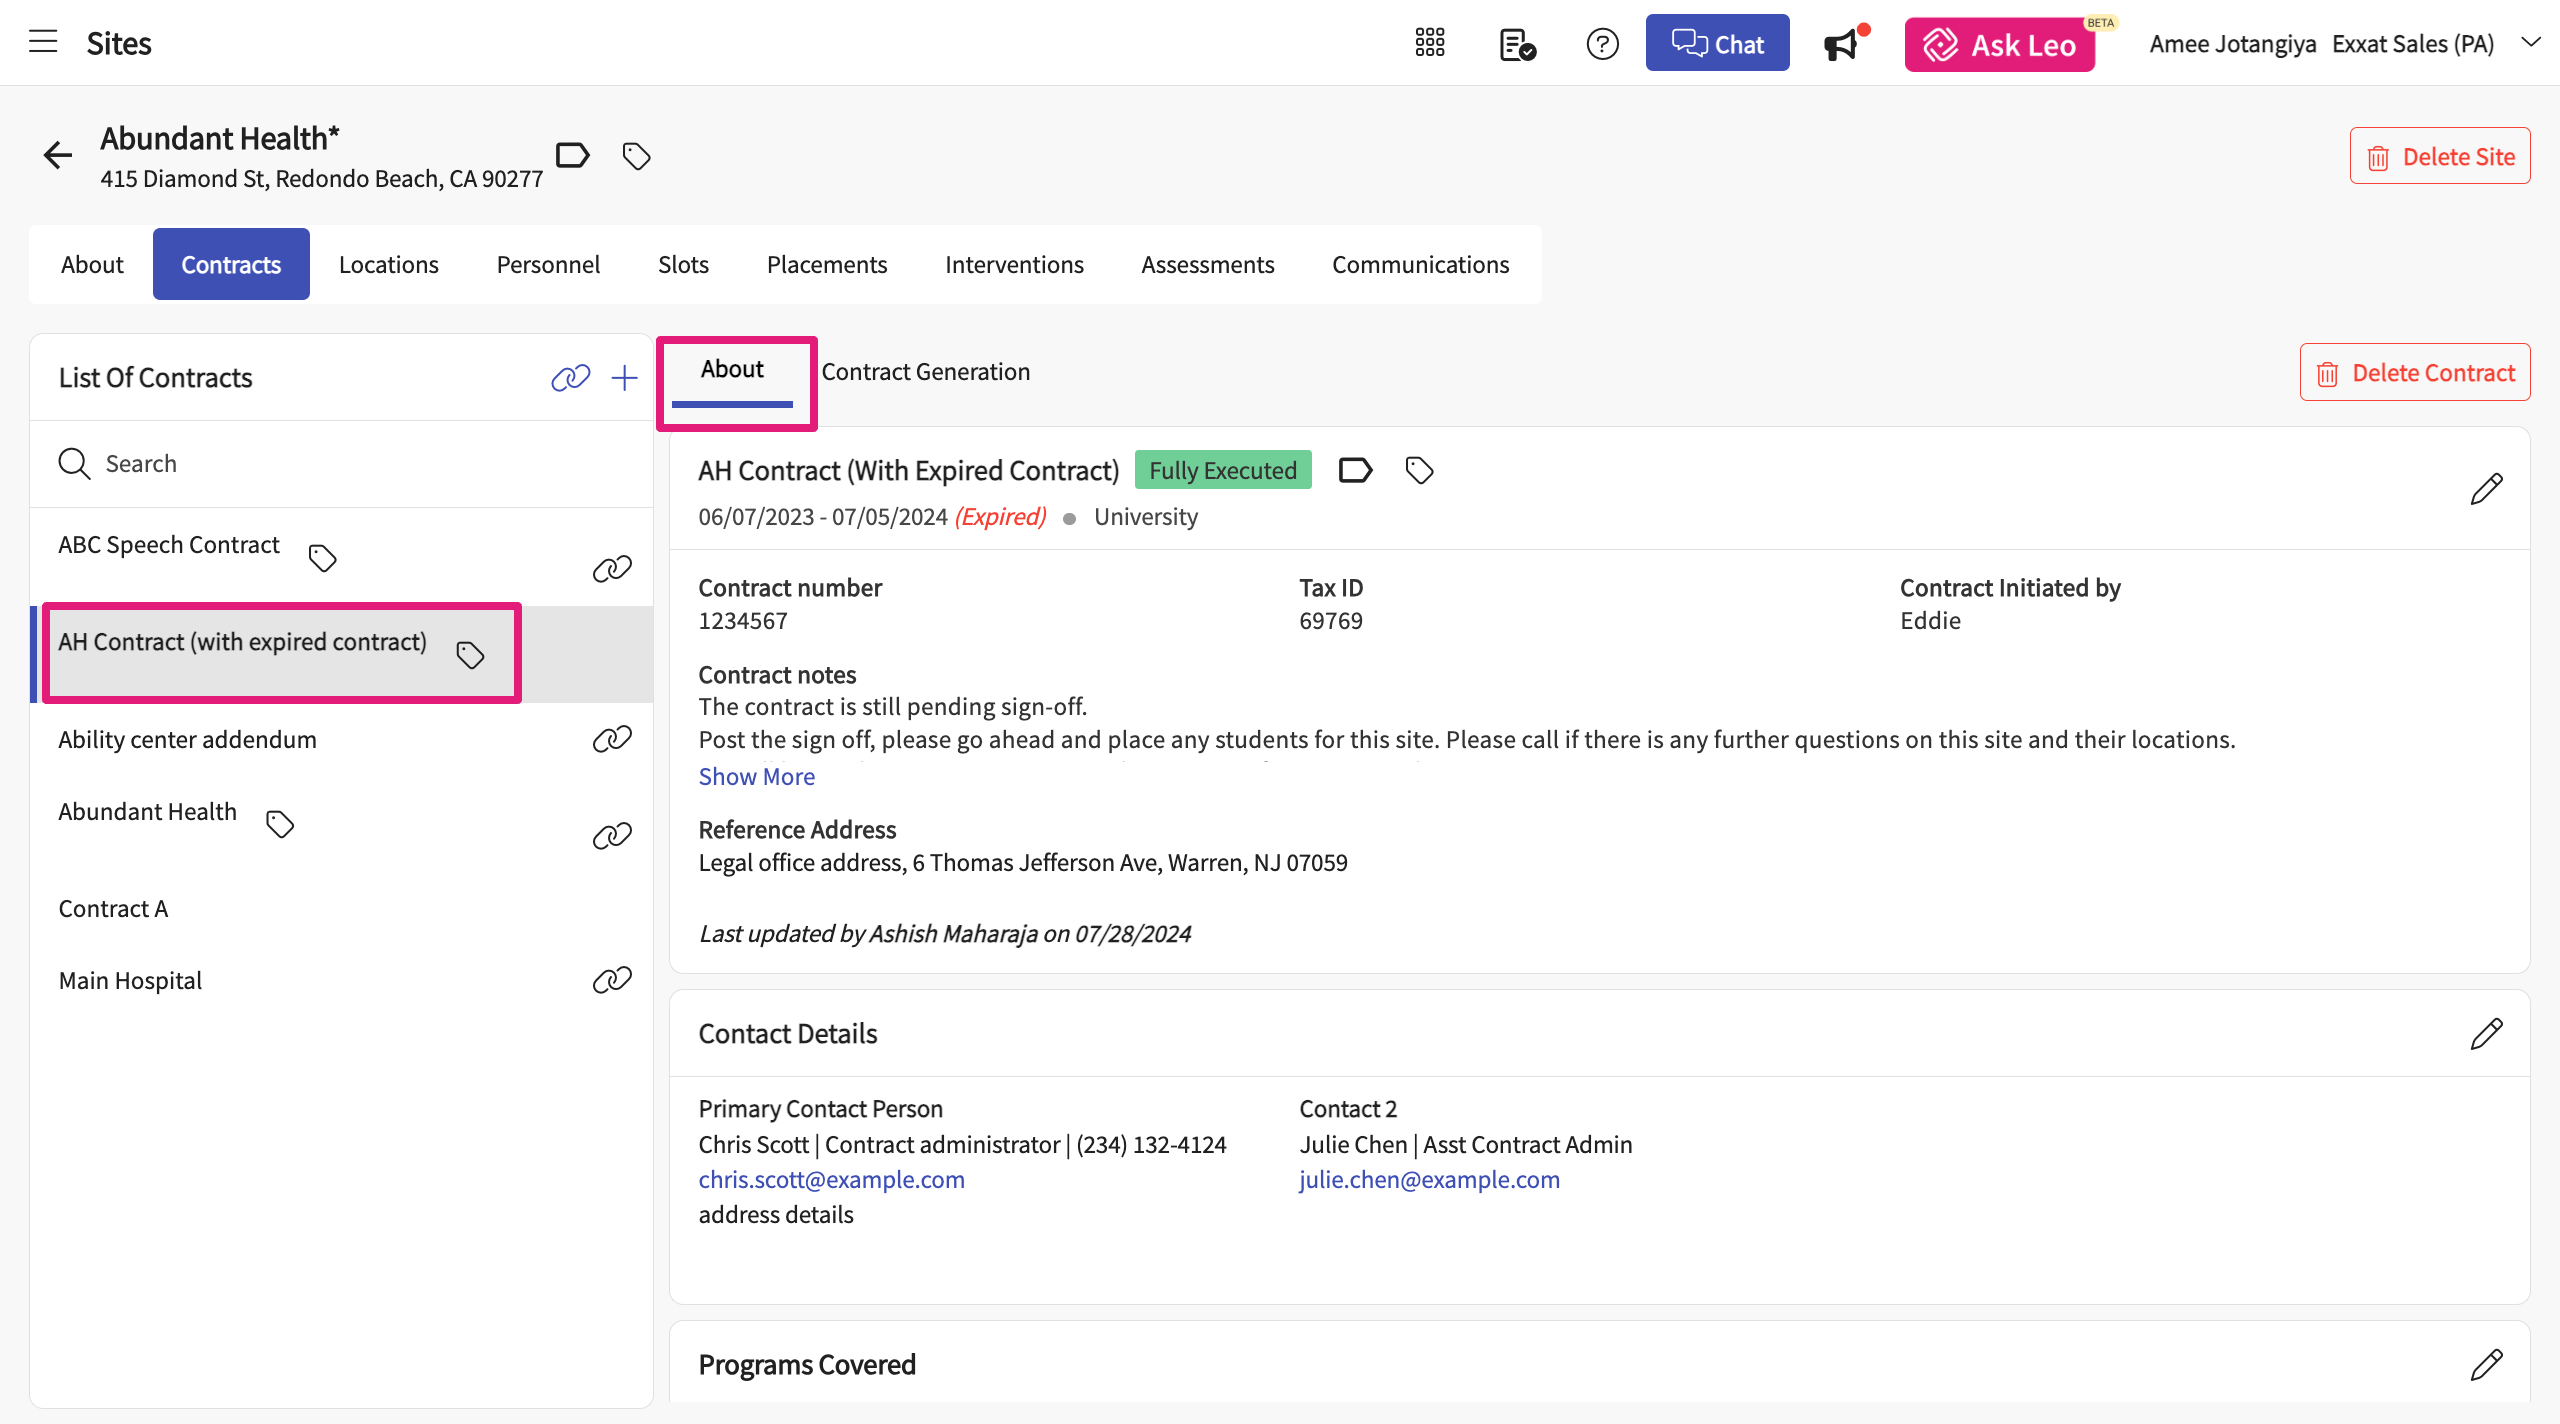Edit Contact Details with pencil icon
Screen dimensions: 2560x1424
(x=2486, y=1034)
